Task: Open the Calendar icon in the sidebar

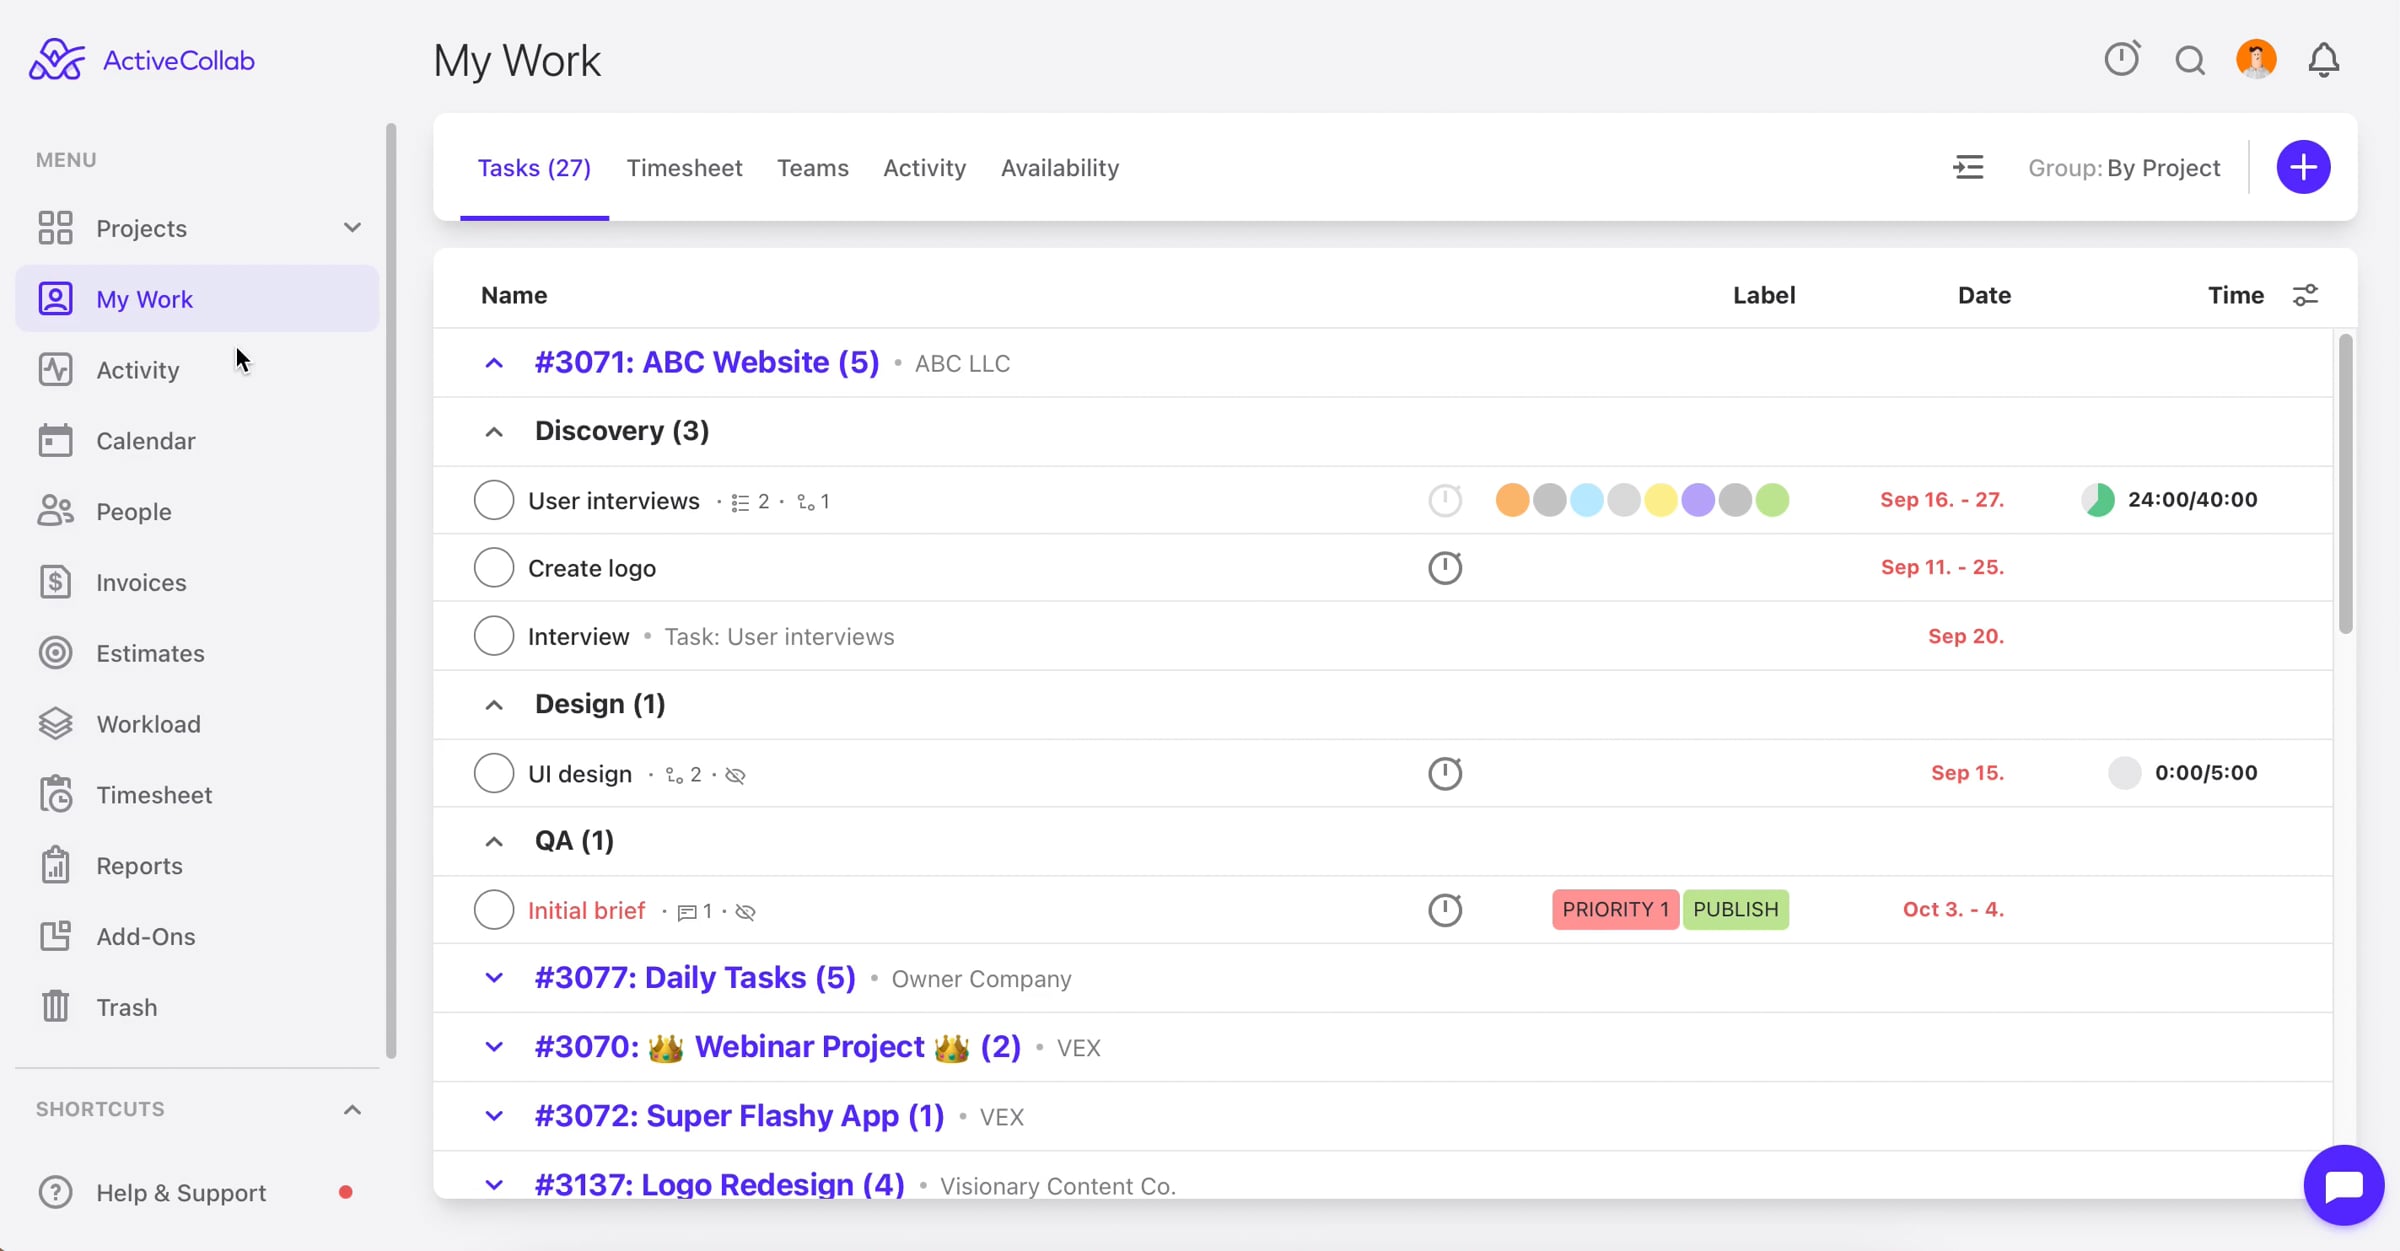Action: (x=55, y=441)
